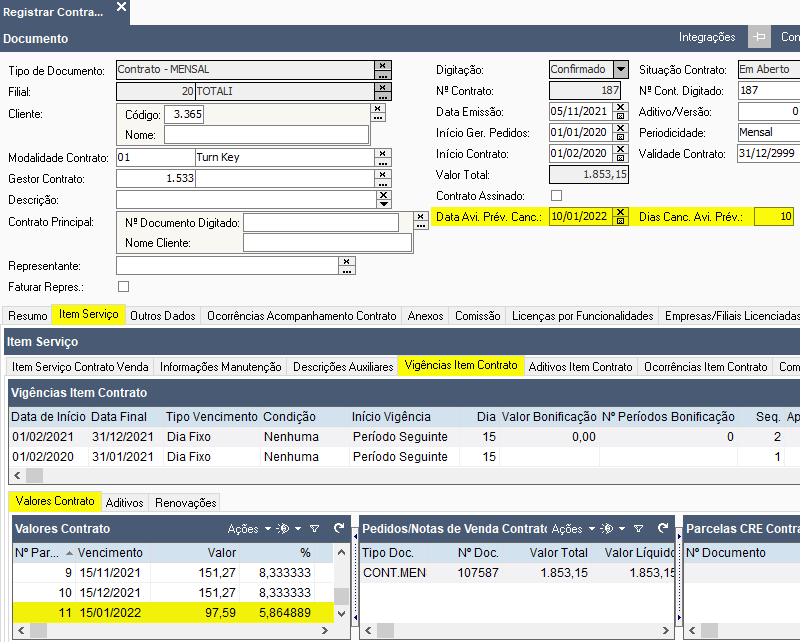Open calendar for Data Emissão
Viewport: 800px width, 642px height.
pyautogui.click(x=620, y=116)
